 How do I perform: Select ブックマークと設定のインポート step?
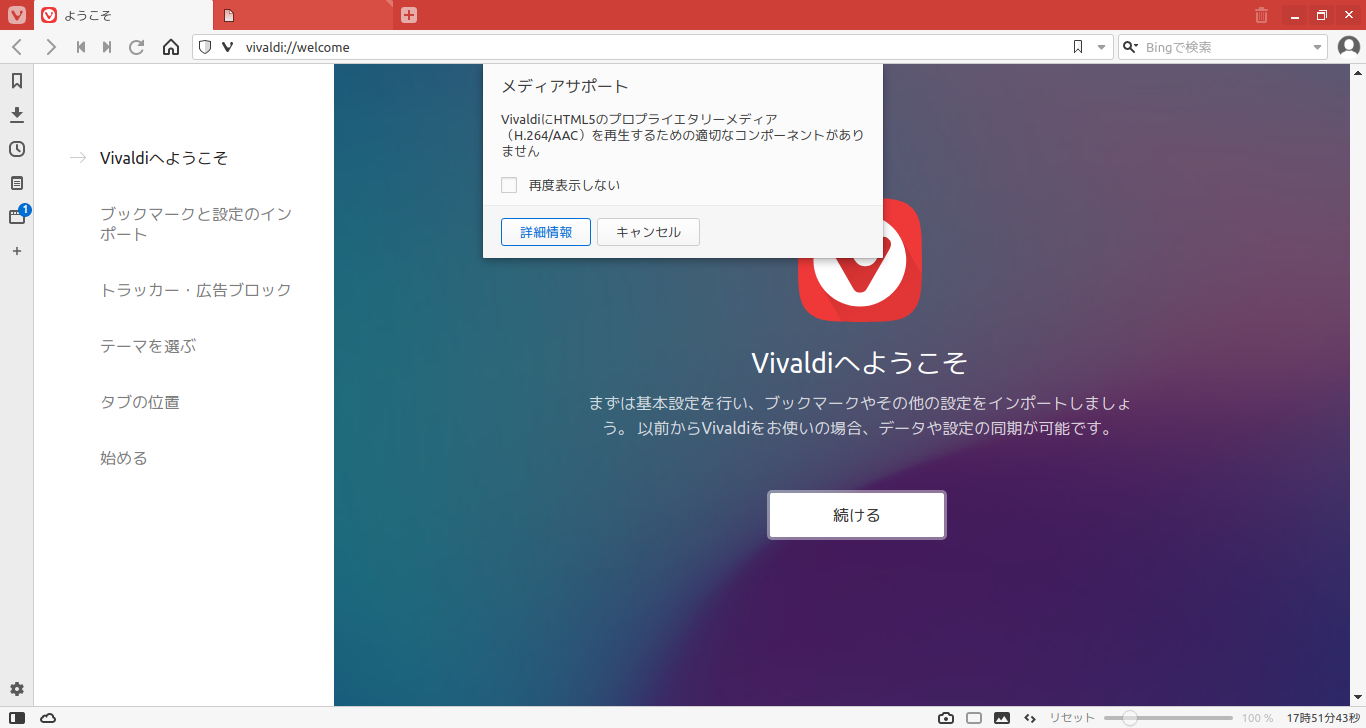[196, 224]
